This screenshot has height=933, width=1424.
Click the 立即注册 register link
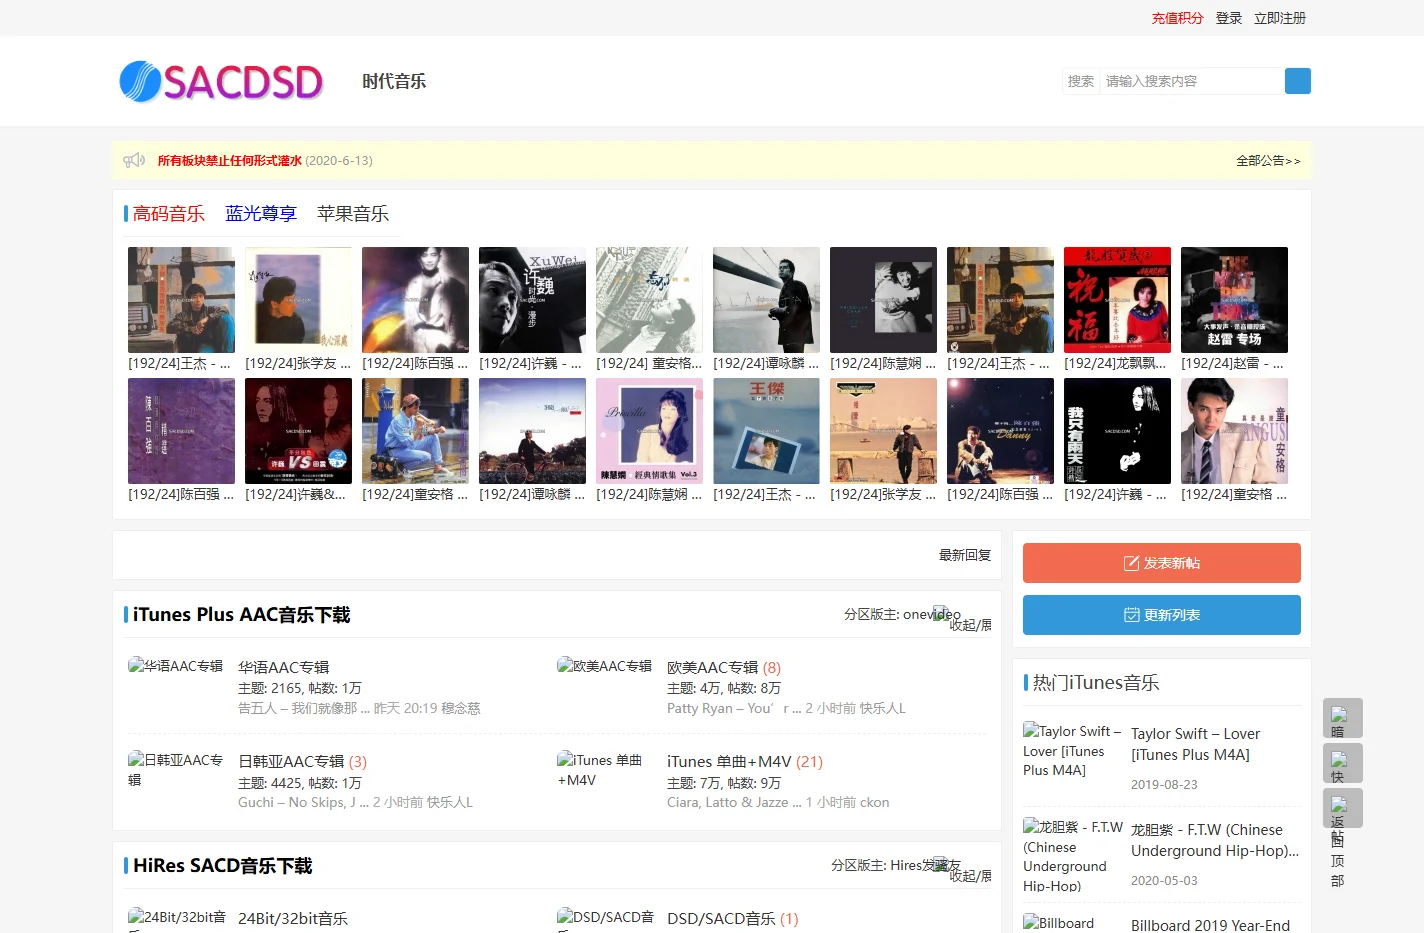click(x=1280, y=18)
